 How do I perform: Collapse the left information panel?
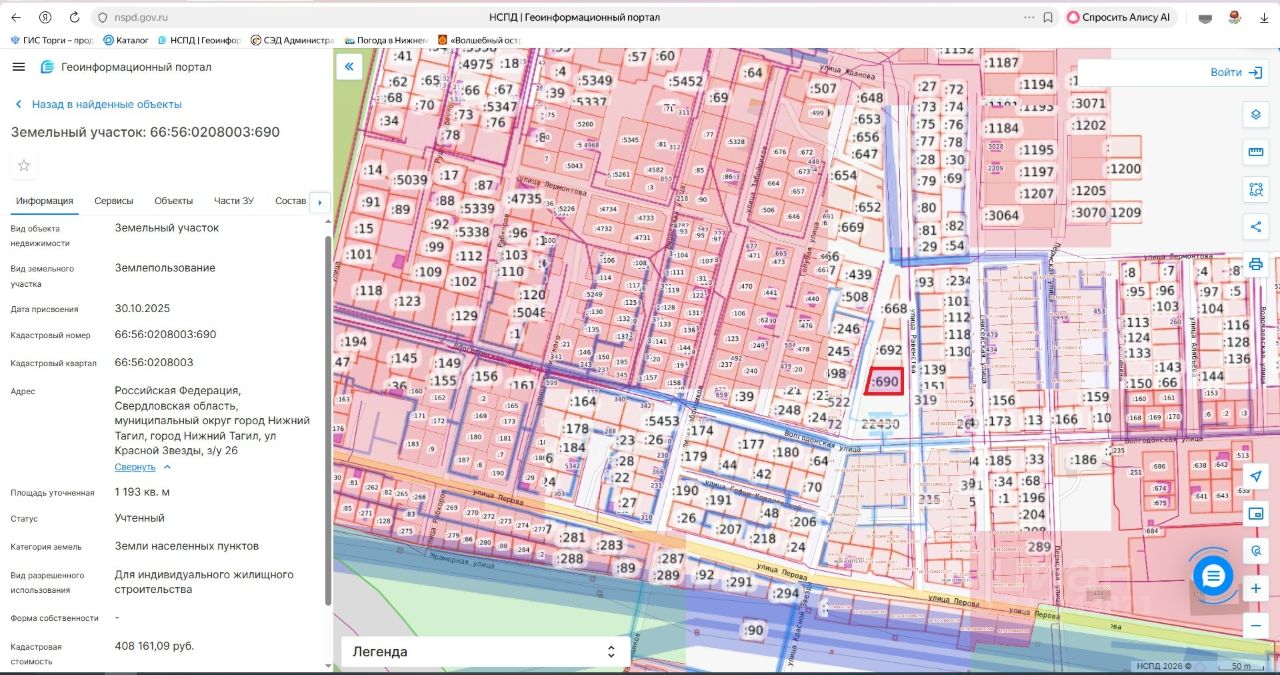[349, 67]
